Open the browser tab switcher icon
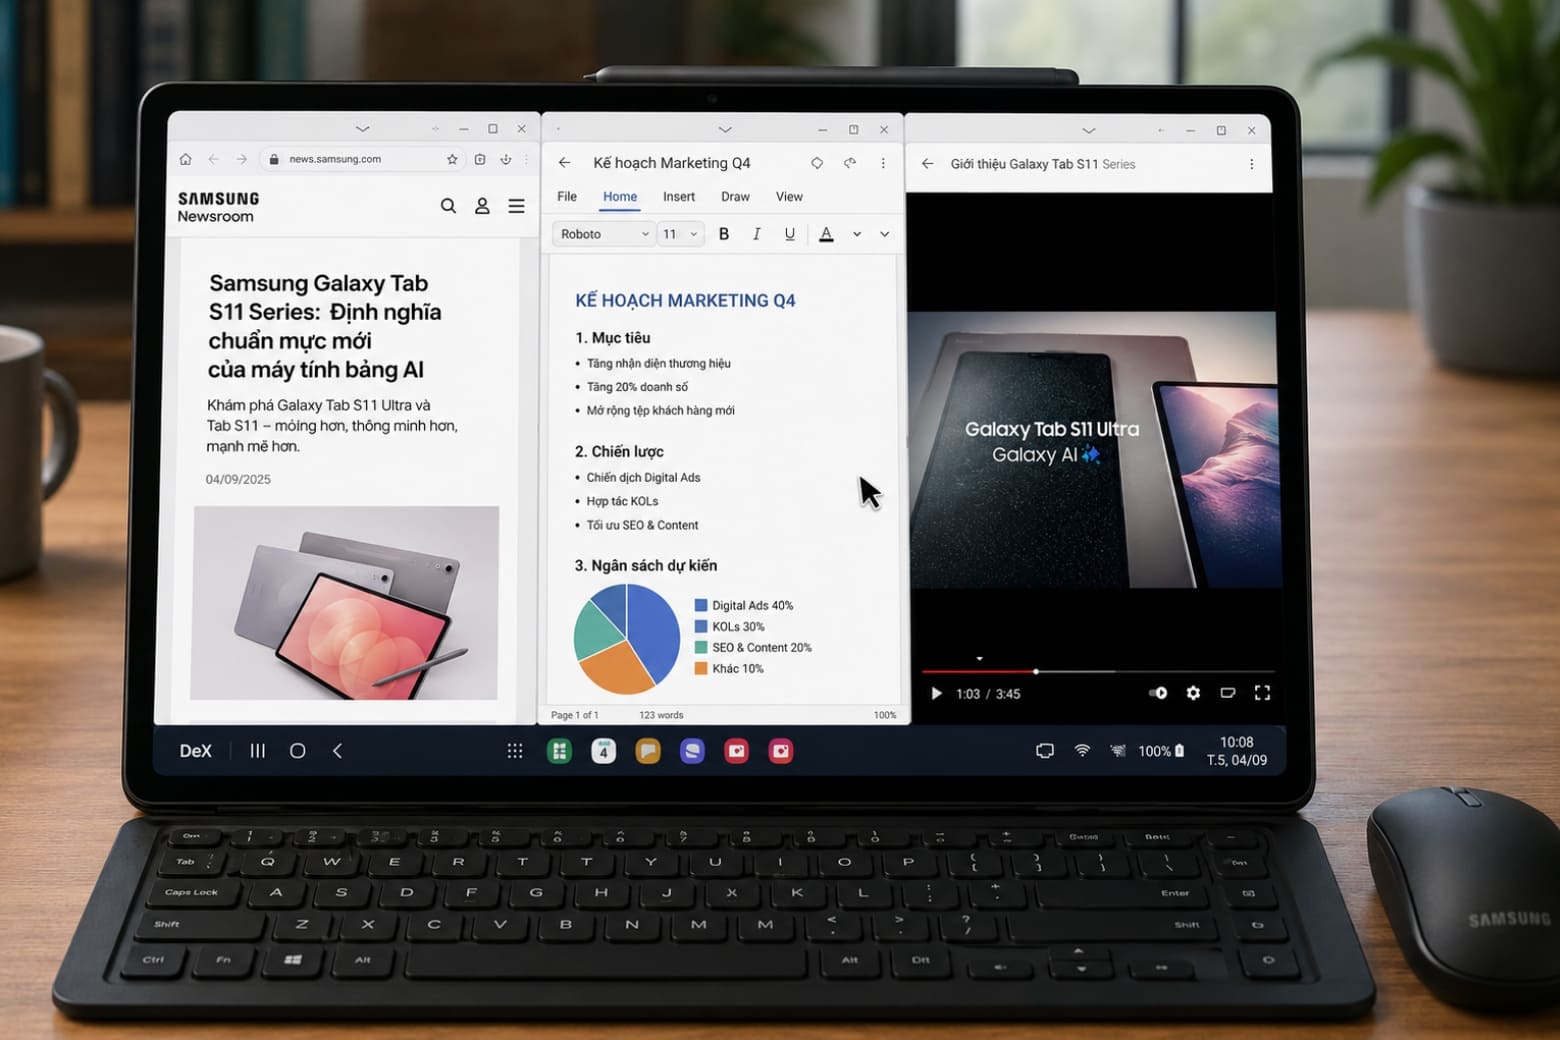The image size is (1560, 1040). click(x=480, y=159)
